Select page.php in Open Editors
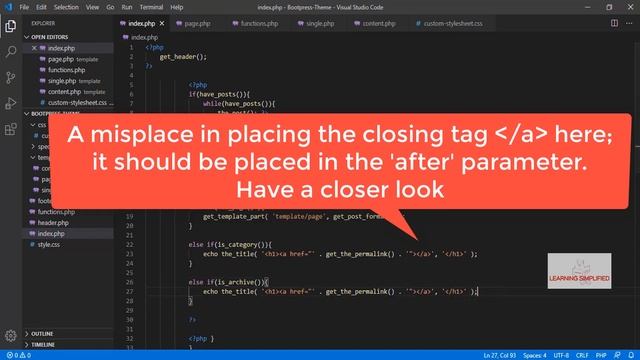The width and height of the screenshot is (640, 360). [x=68, y=59]
